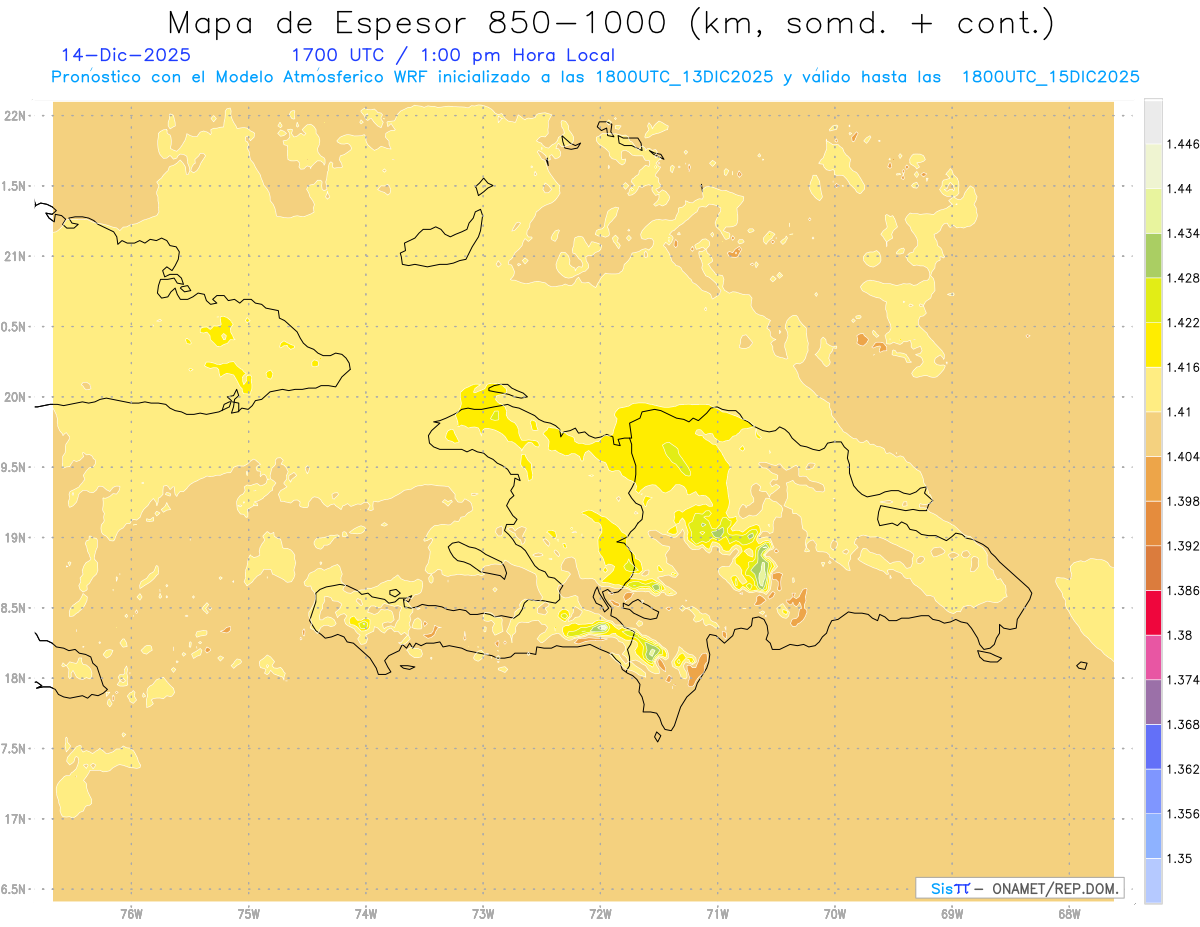Click the colorbar value '1.35'
Image resolution: width=1200 pixels, height=927 pixels.
(x=1179, y=859)
